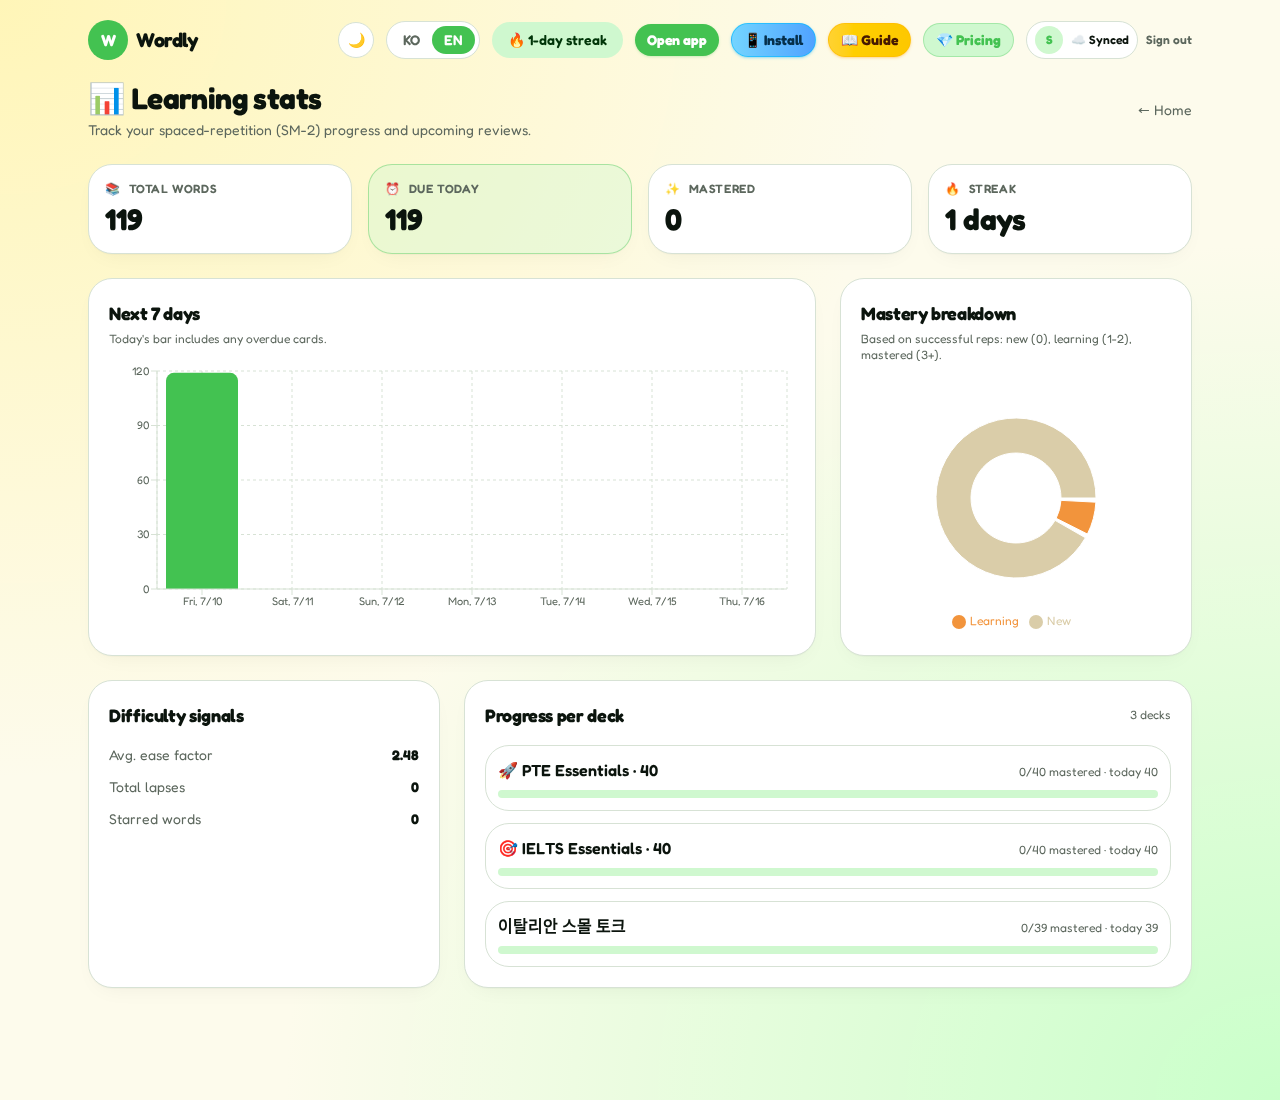Click the orange Learning legend swatch
The width and height of the screenshot is (1280, 1100).
pyautogui.click(x=959, y=622)
